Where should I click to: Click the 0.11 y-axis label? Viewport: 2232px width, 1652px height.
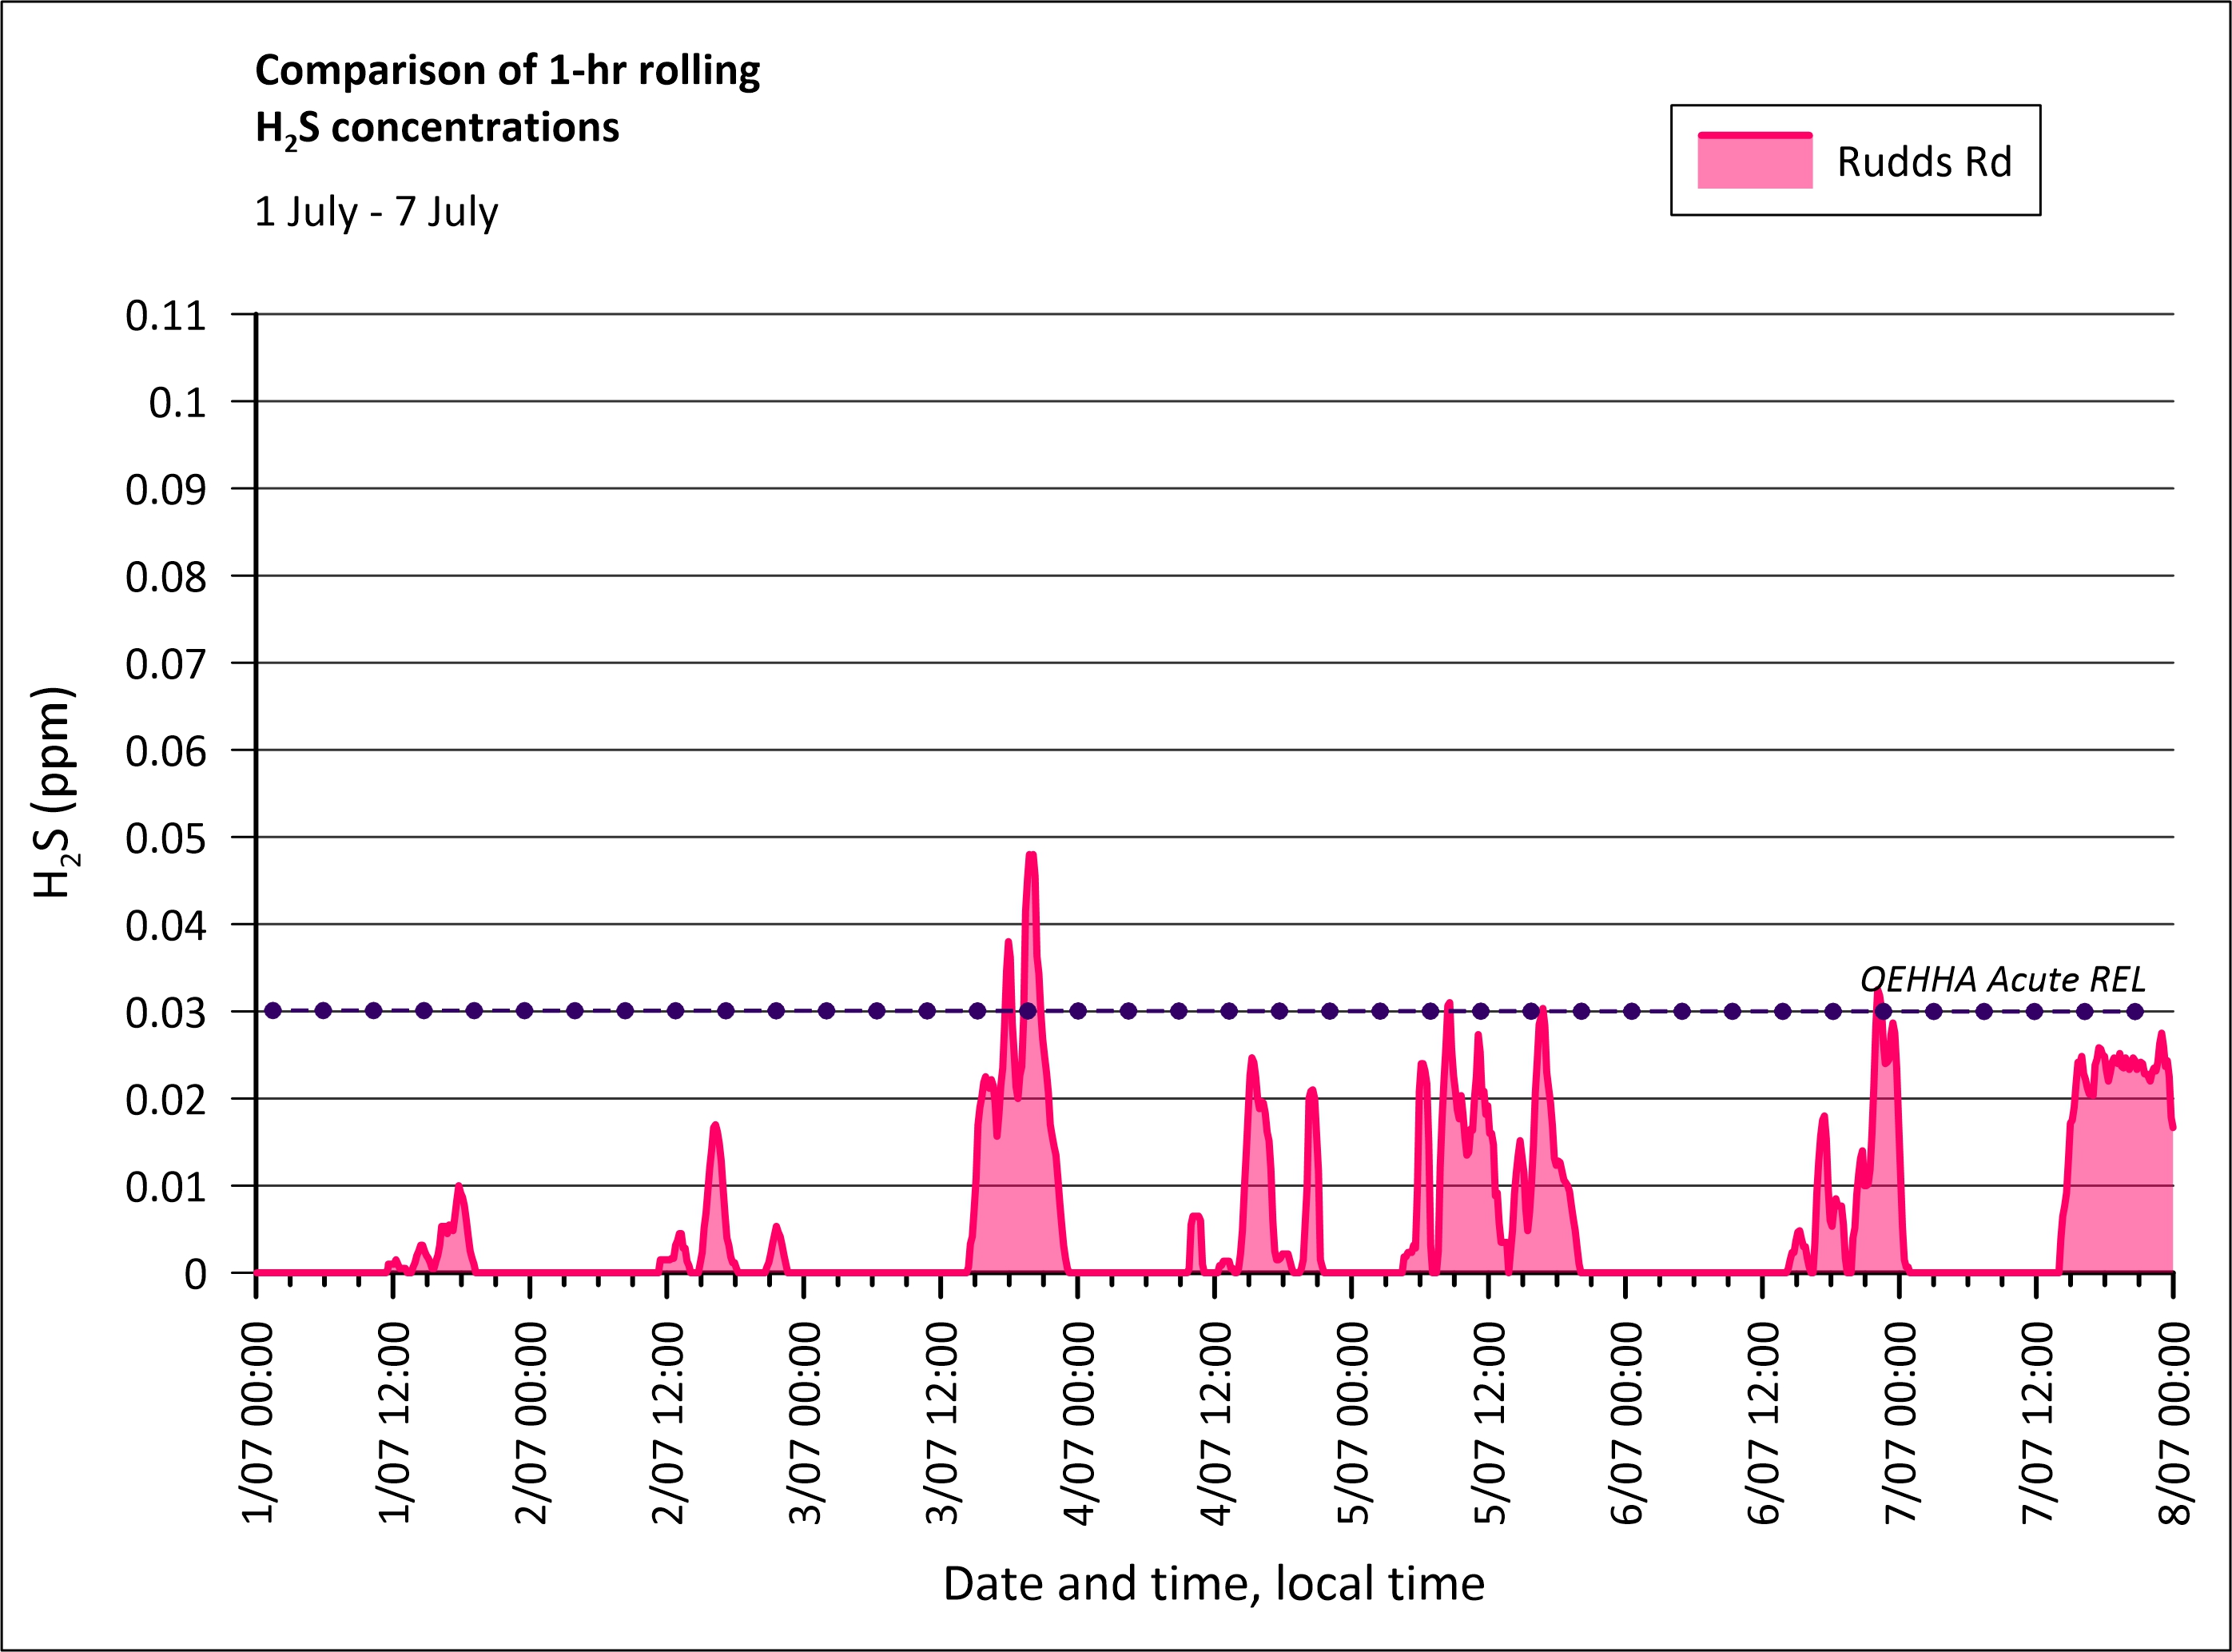tap(165, 316)
